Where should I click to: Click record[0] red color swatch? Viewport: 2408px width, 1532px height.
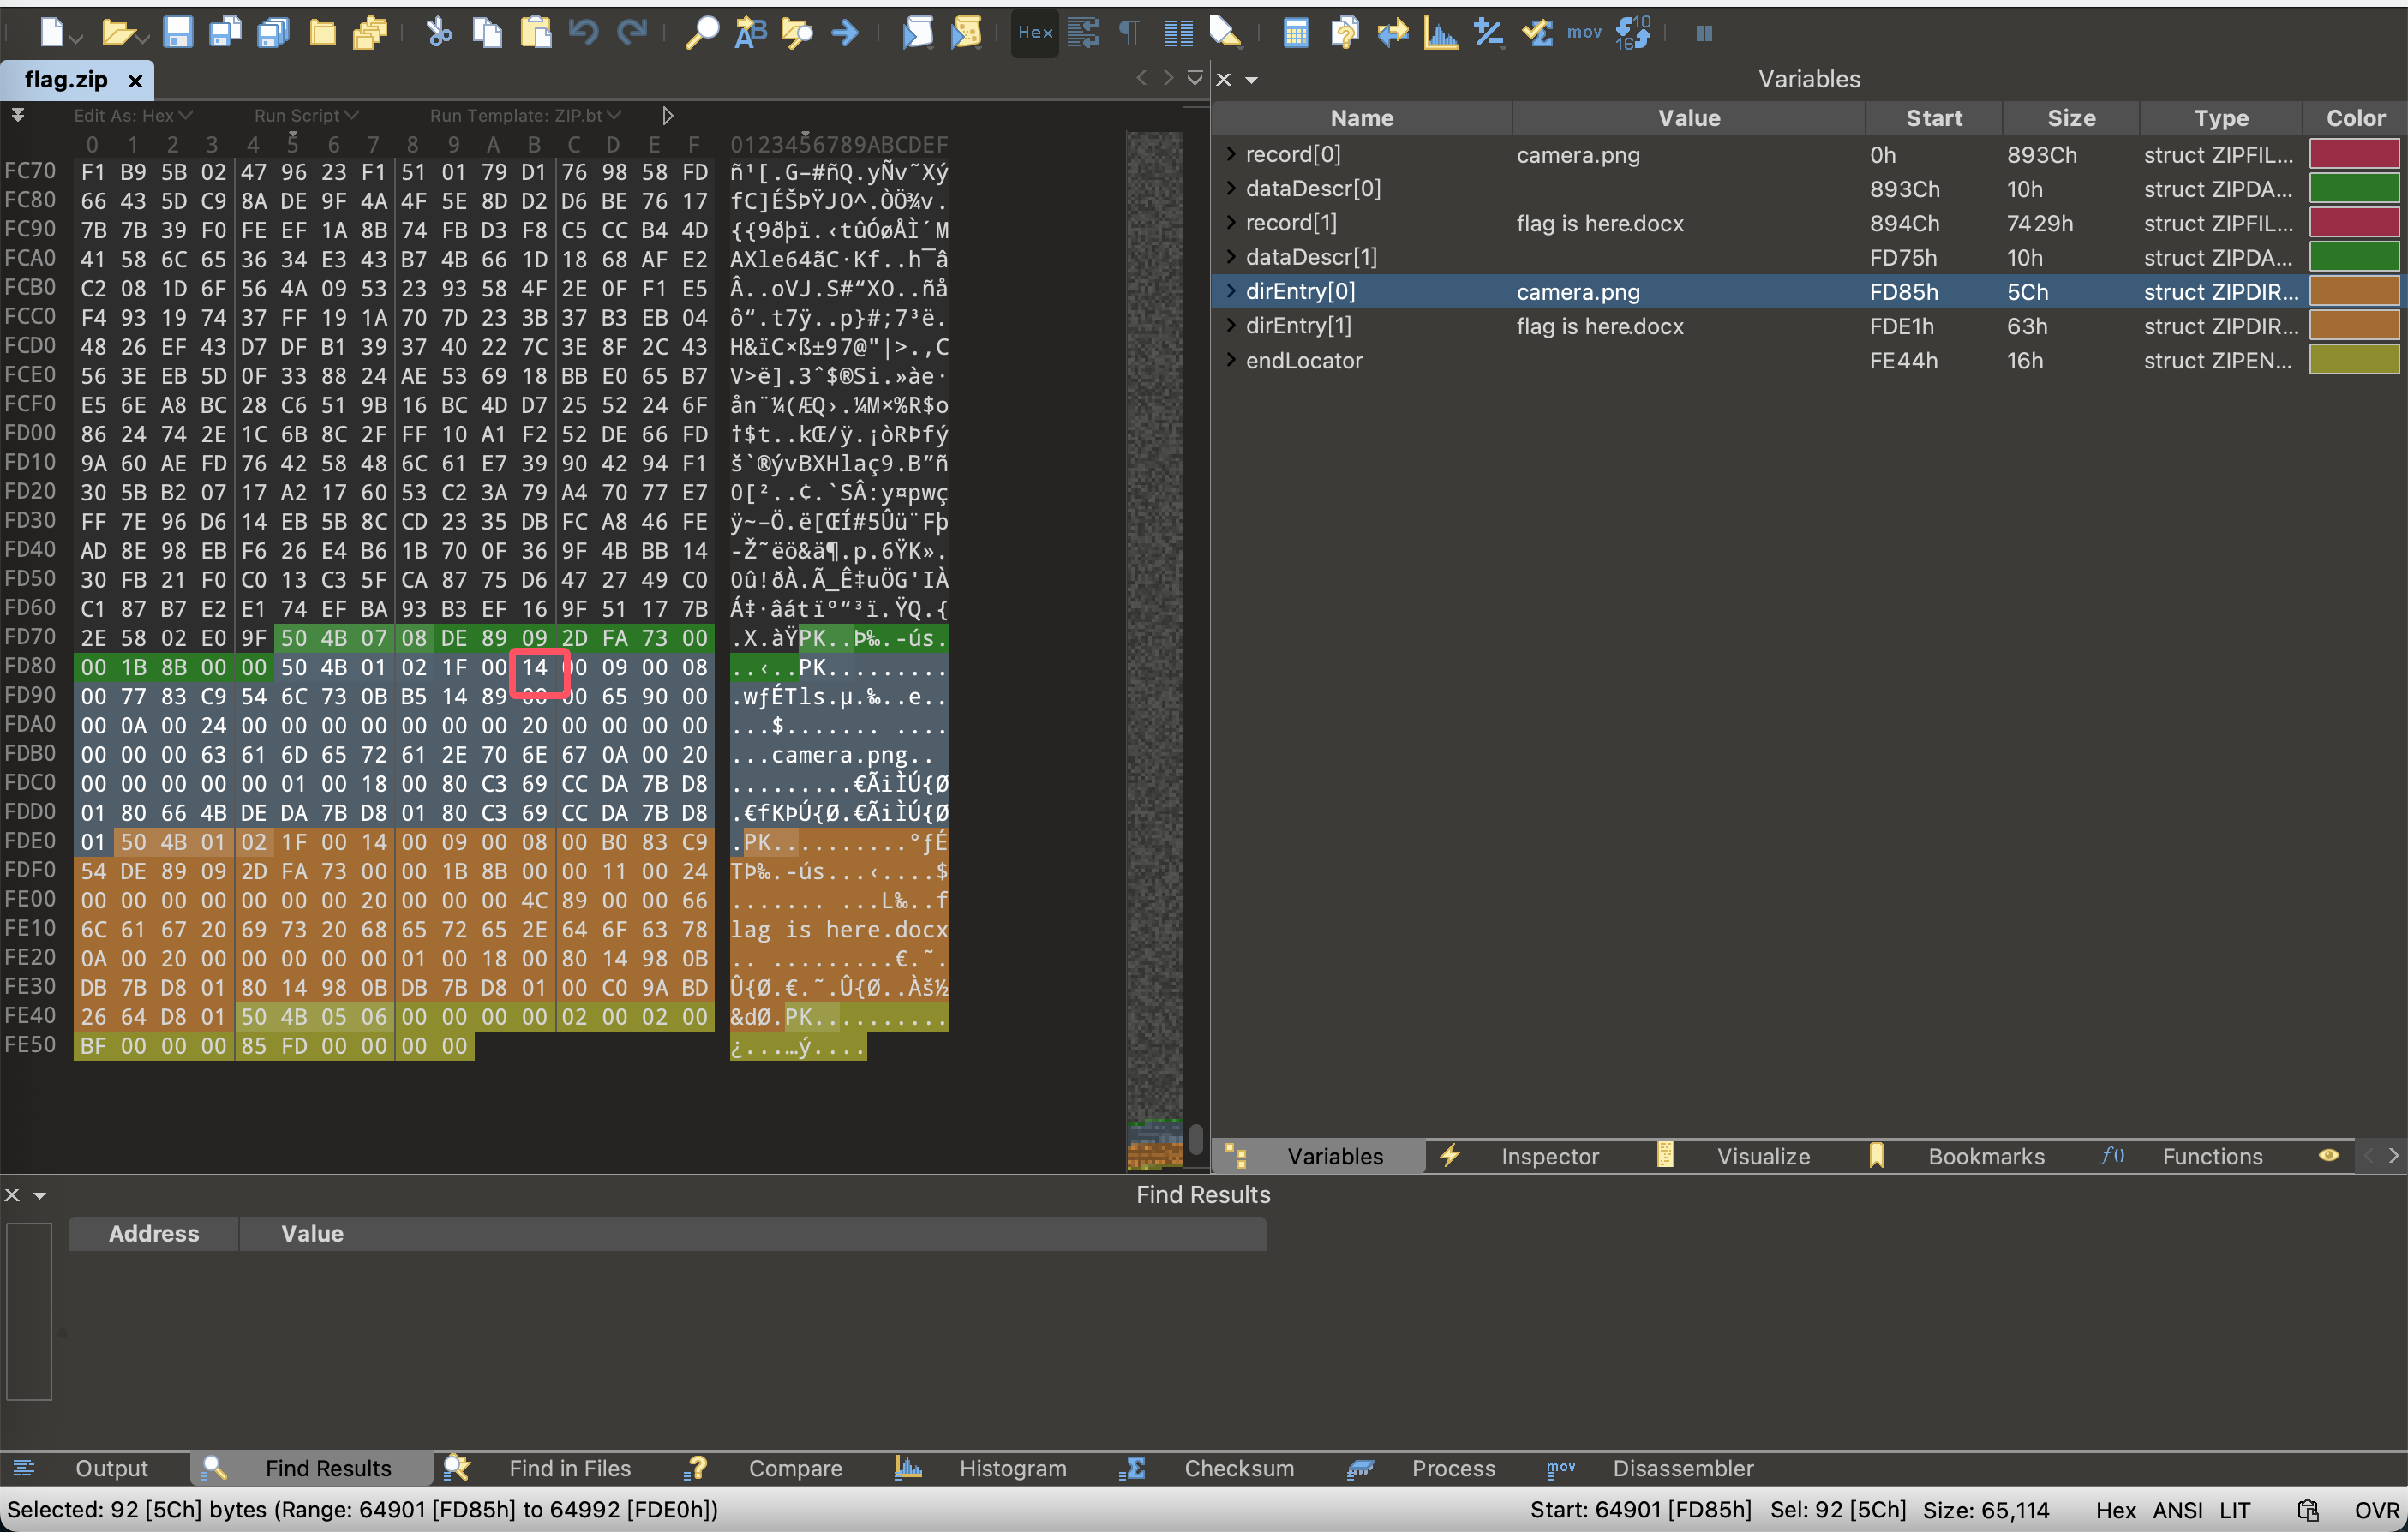click(2354, 154)
